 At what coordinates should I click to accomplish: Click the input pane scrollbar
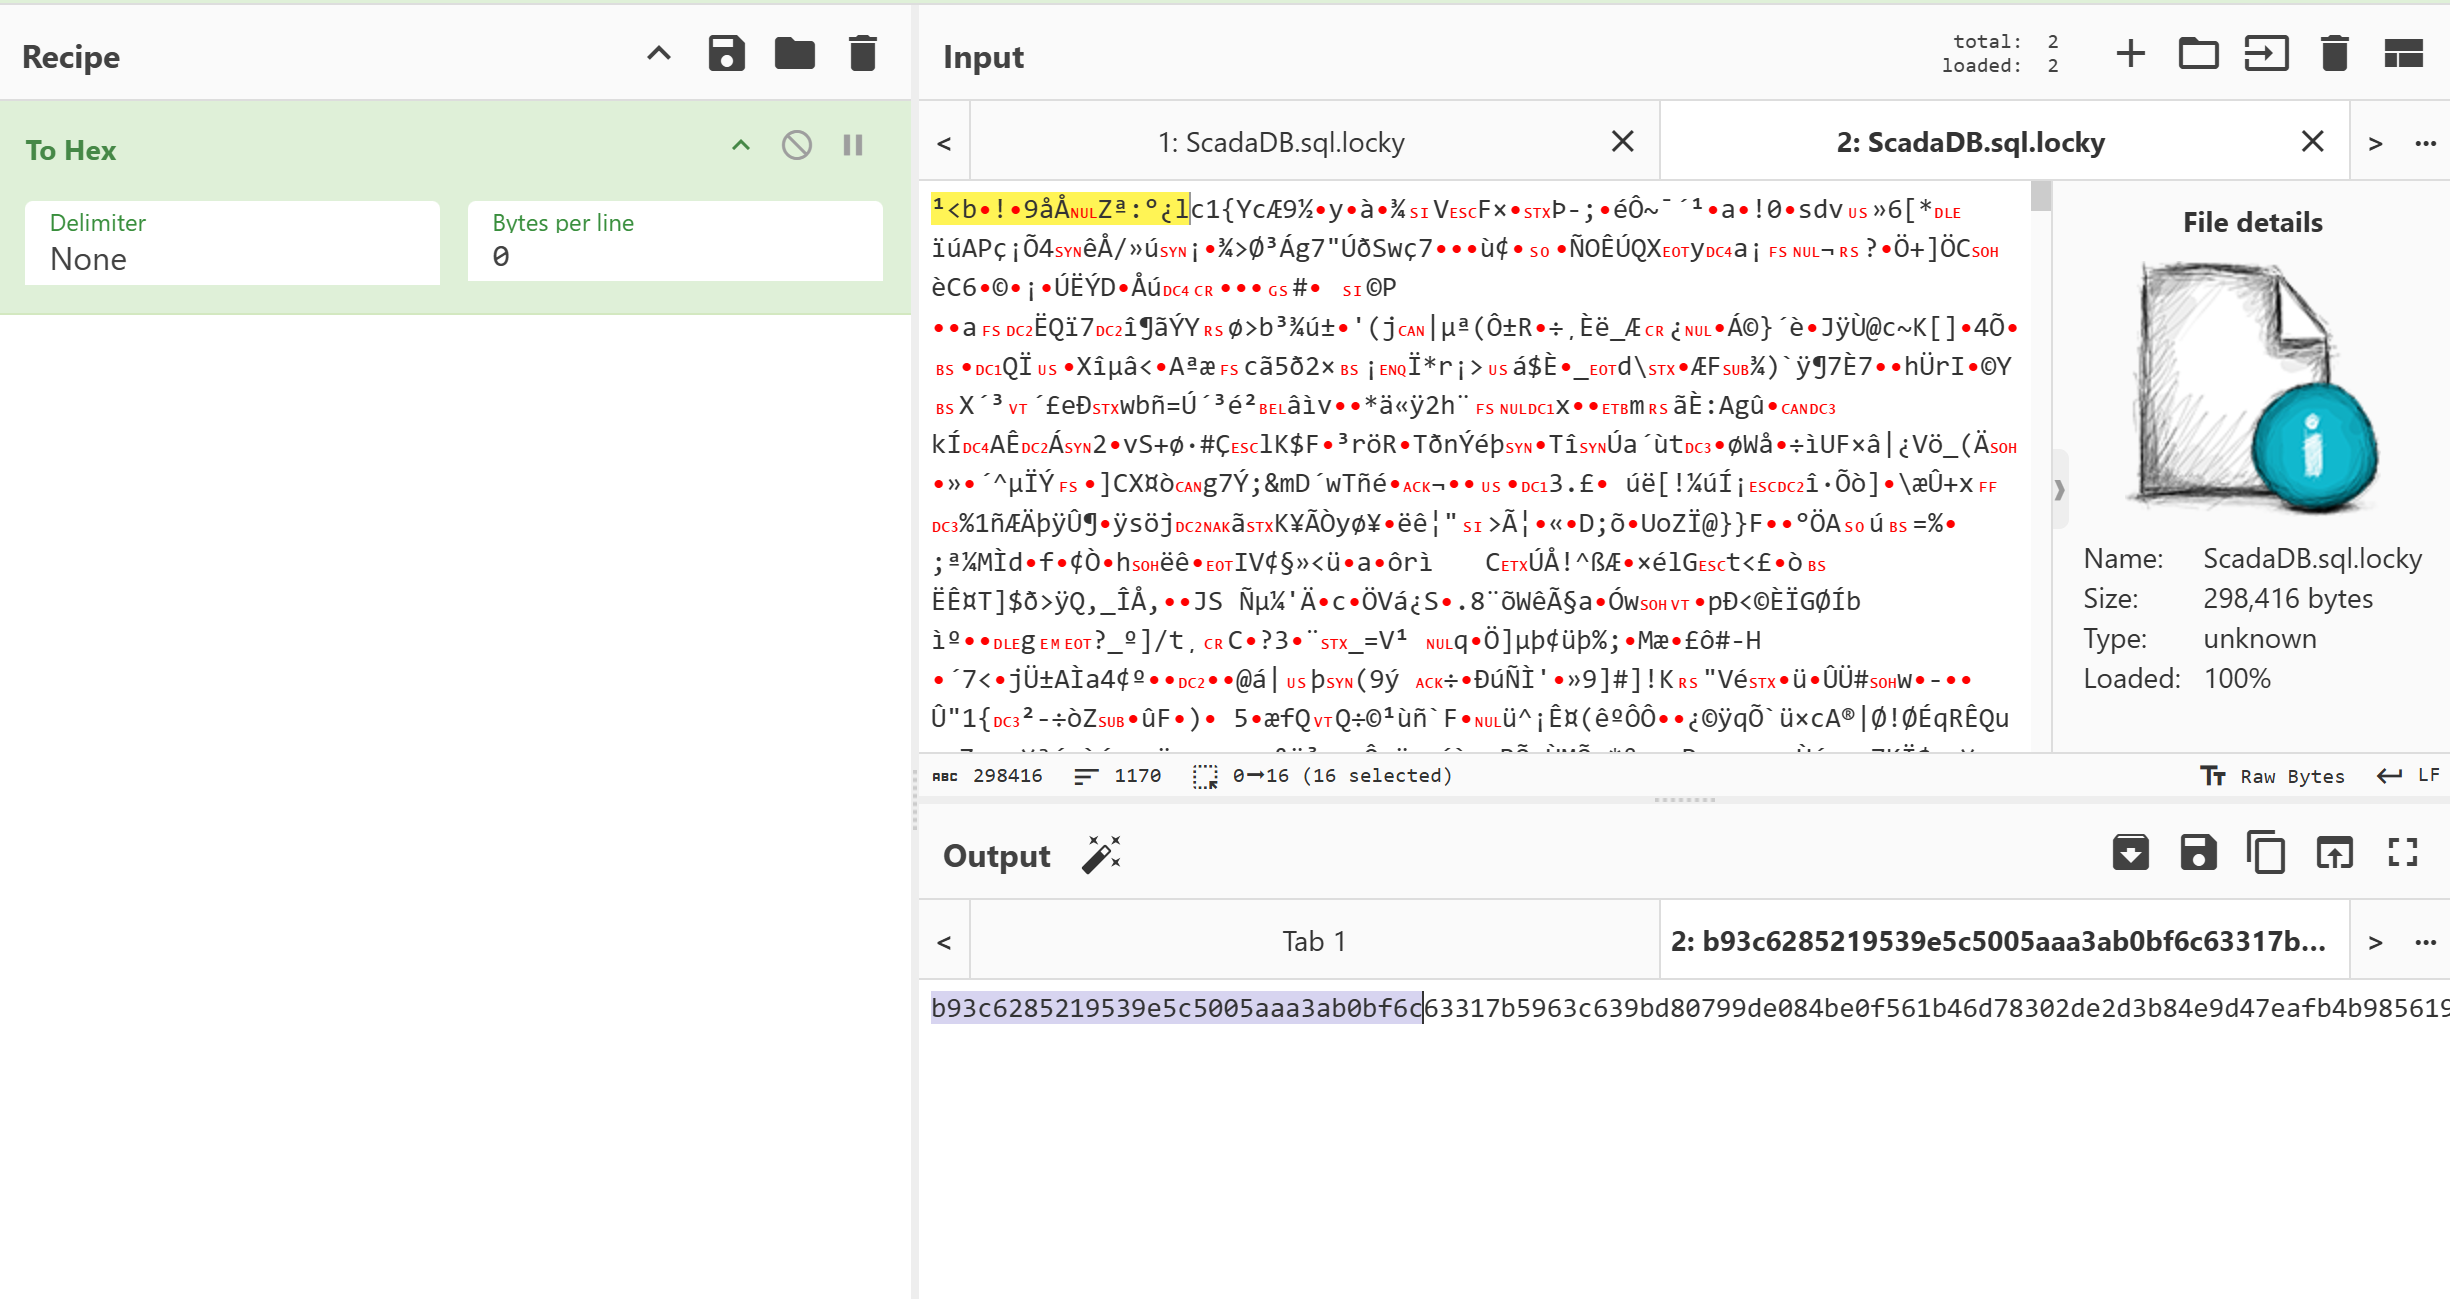tap(2041, 197)
